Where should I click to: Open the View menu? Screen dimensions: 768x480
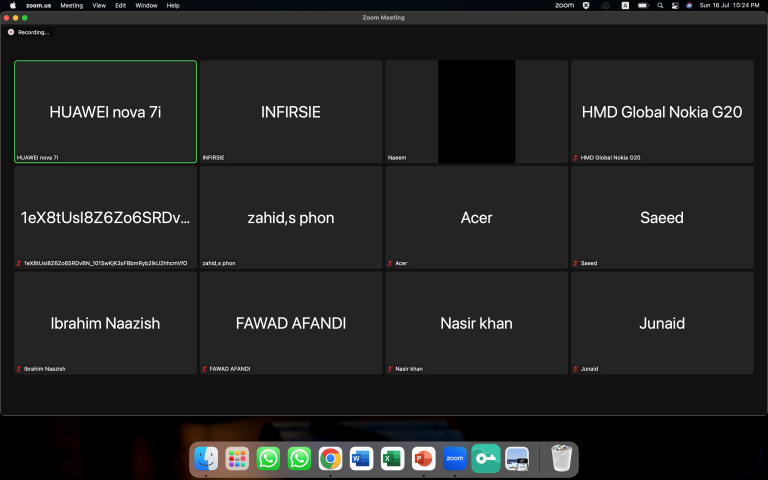99,5
